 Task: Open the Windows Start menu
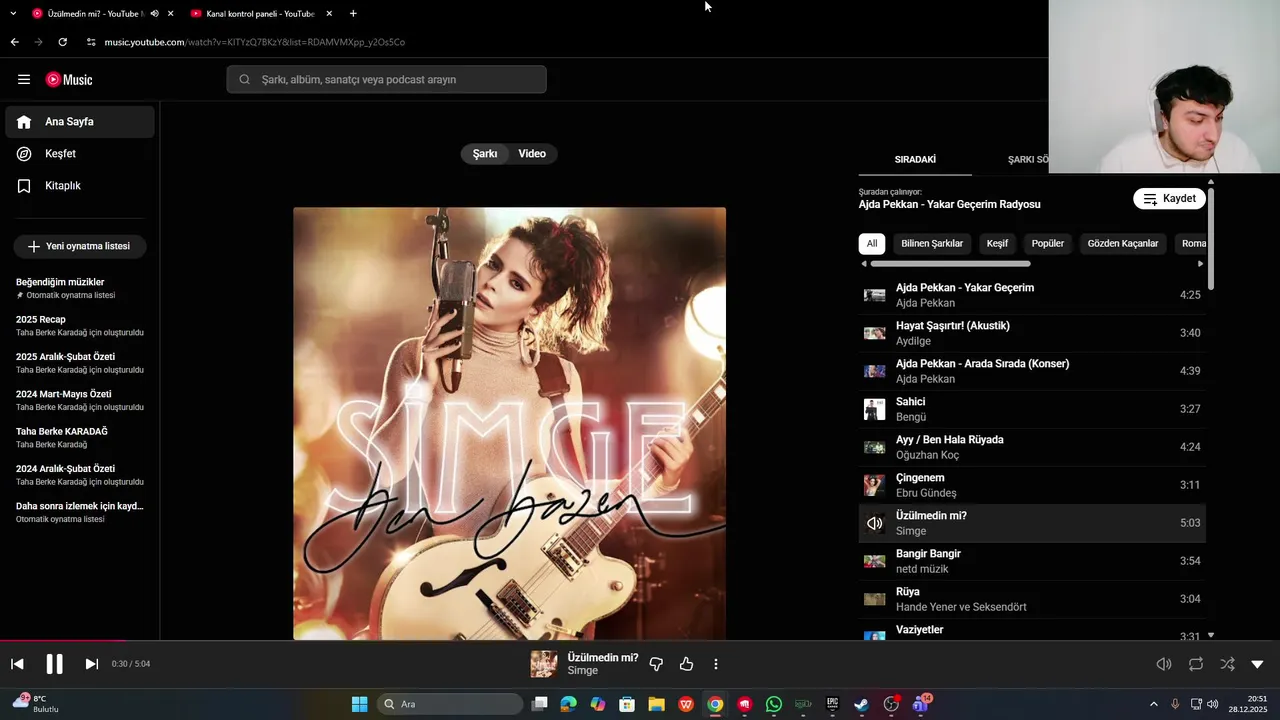[360, 704]
